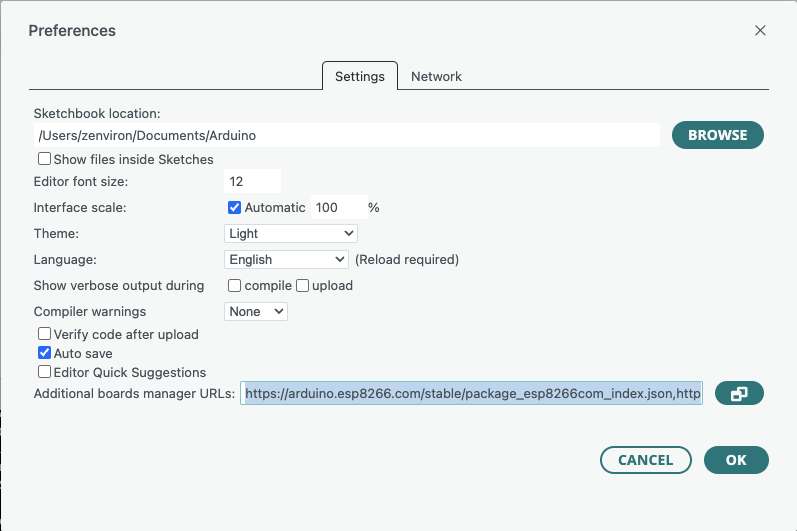Click the BROWSE button for sketchbook location

(717, 135)
